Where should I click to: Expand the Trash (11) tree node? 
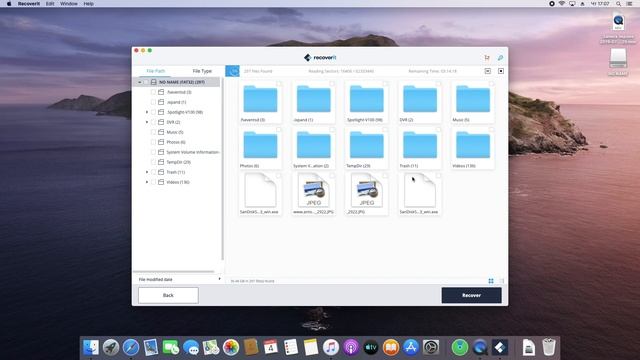(147, 172)
